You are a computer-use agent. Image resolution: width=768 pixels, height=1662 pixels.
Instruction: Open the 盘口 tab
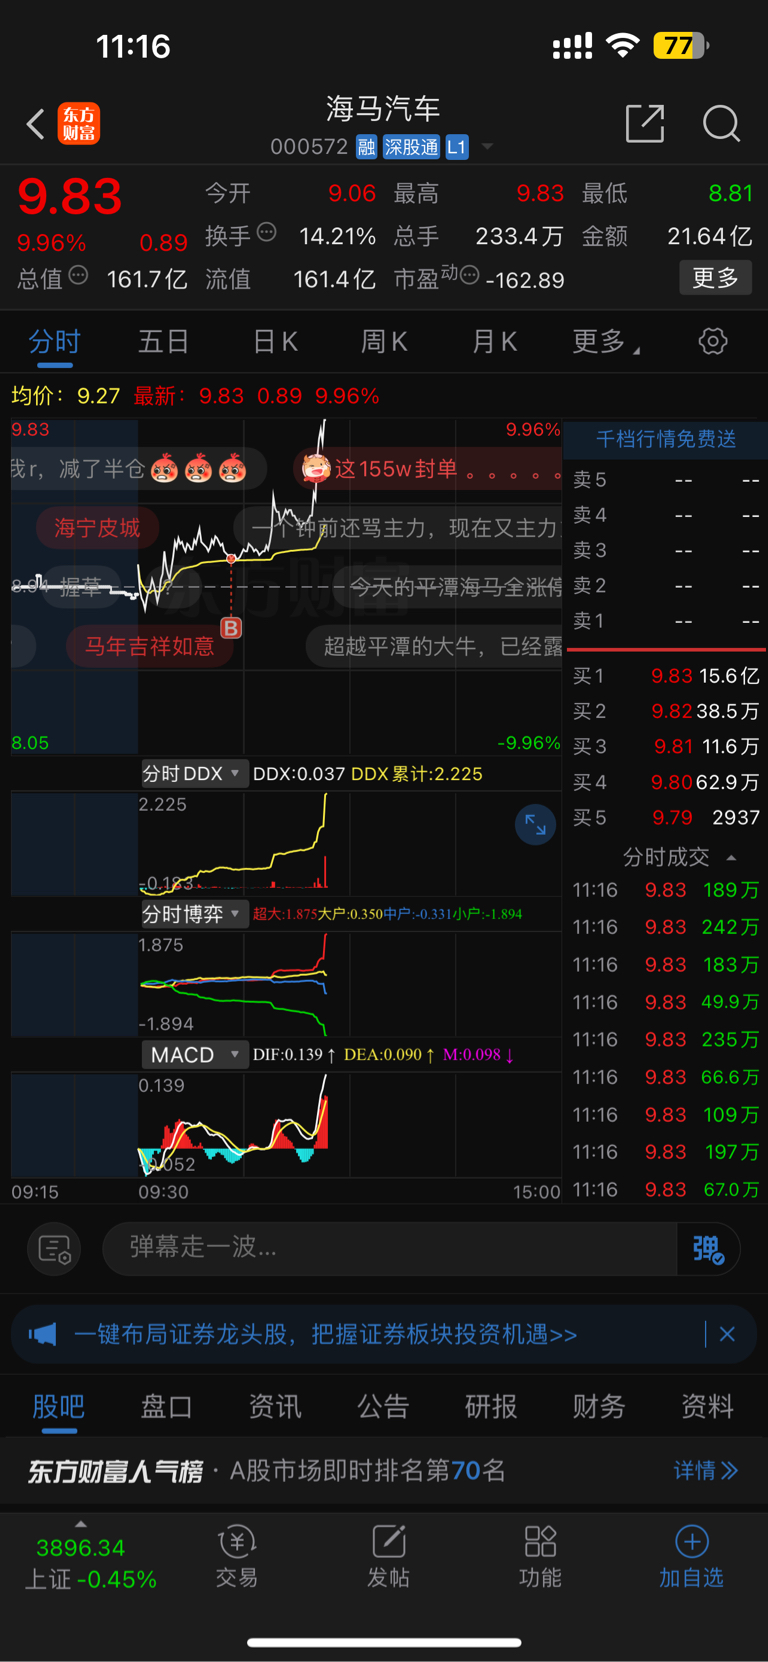(166, 1407)
